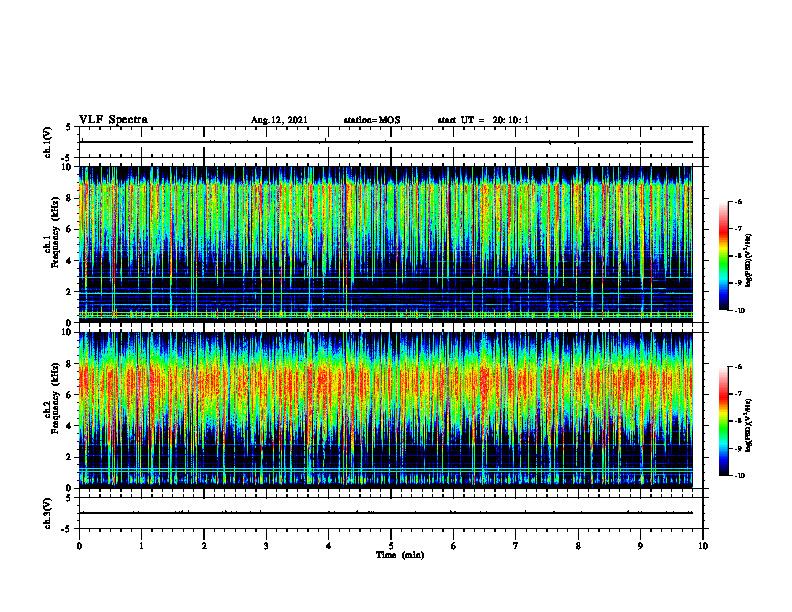Screen dimensions: 792x612
Task: Click the time axis tick label '7'
Action: tap(516, 546)
